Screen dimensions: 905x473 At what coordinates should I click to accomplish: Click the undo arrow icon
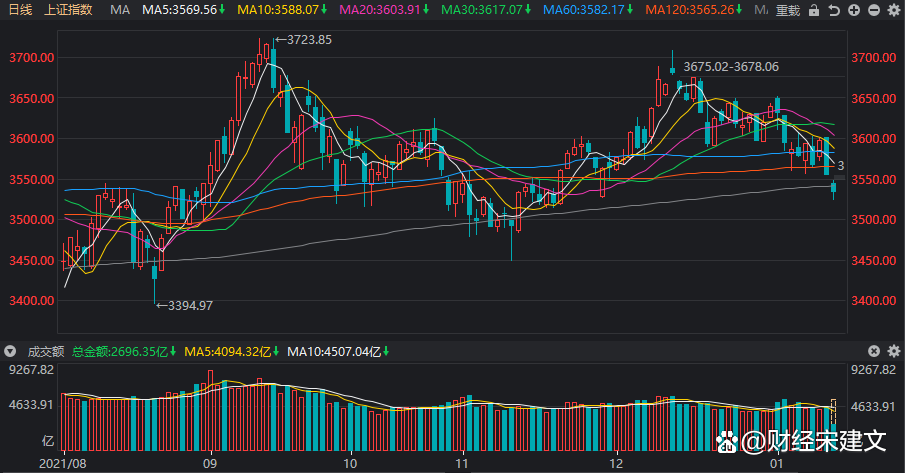coord(835,10)
